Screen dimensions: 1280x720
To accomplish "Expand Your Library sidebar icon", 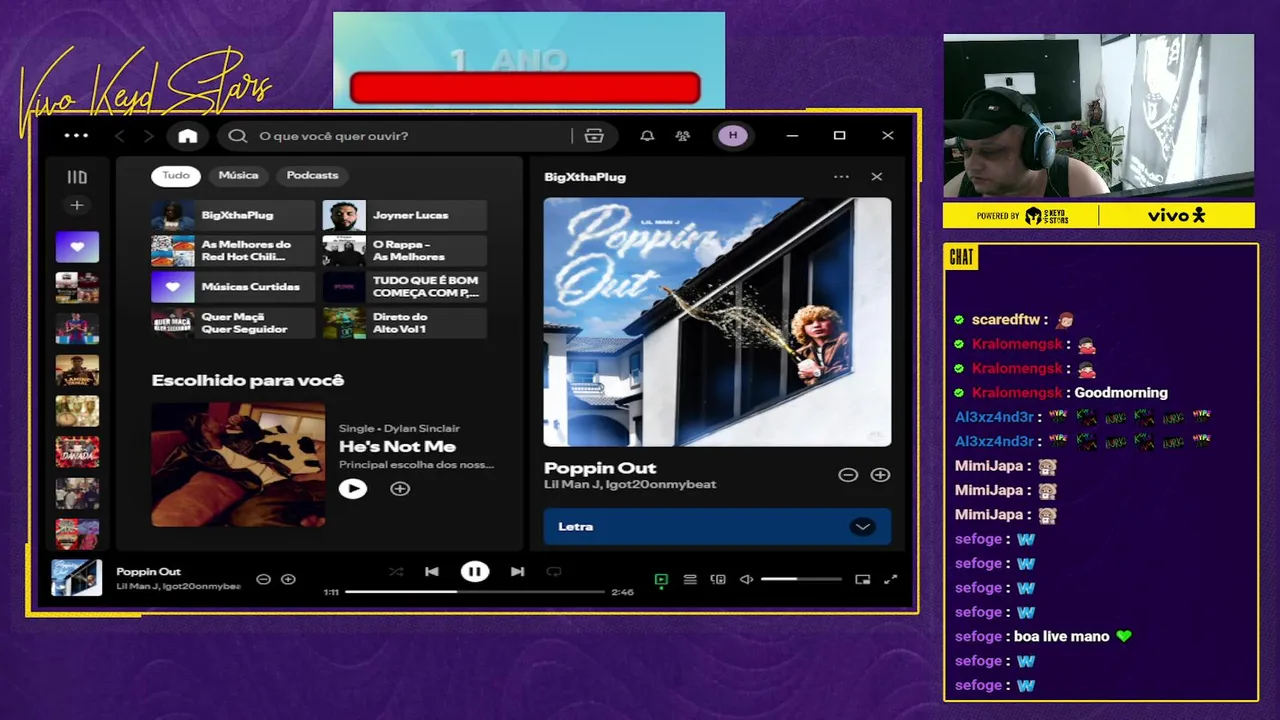I will point(77,177).
